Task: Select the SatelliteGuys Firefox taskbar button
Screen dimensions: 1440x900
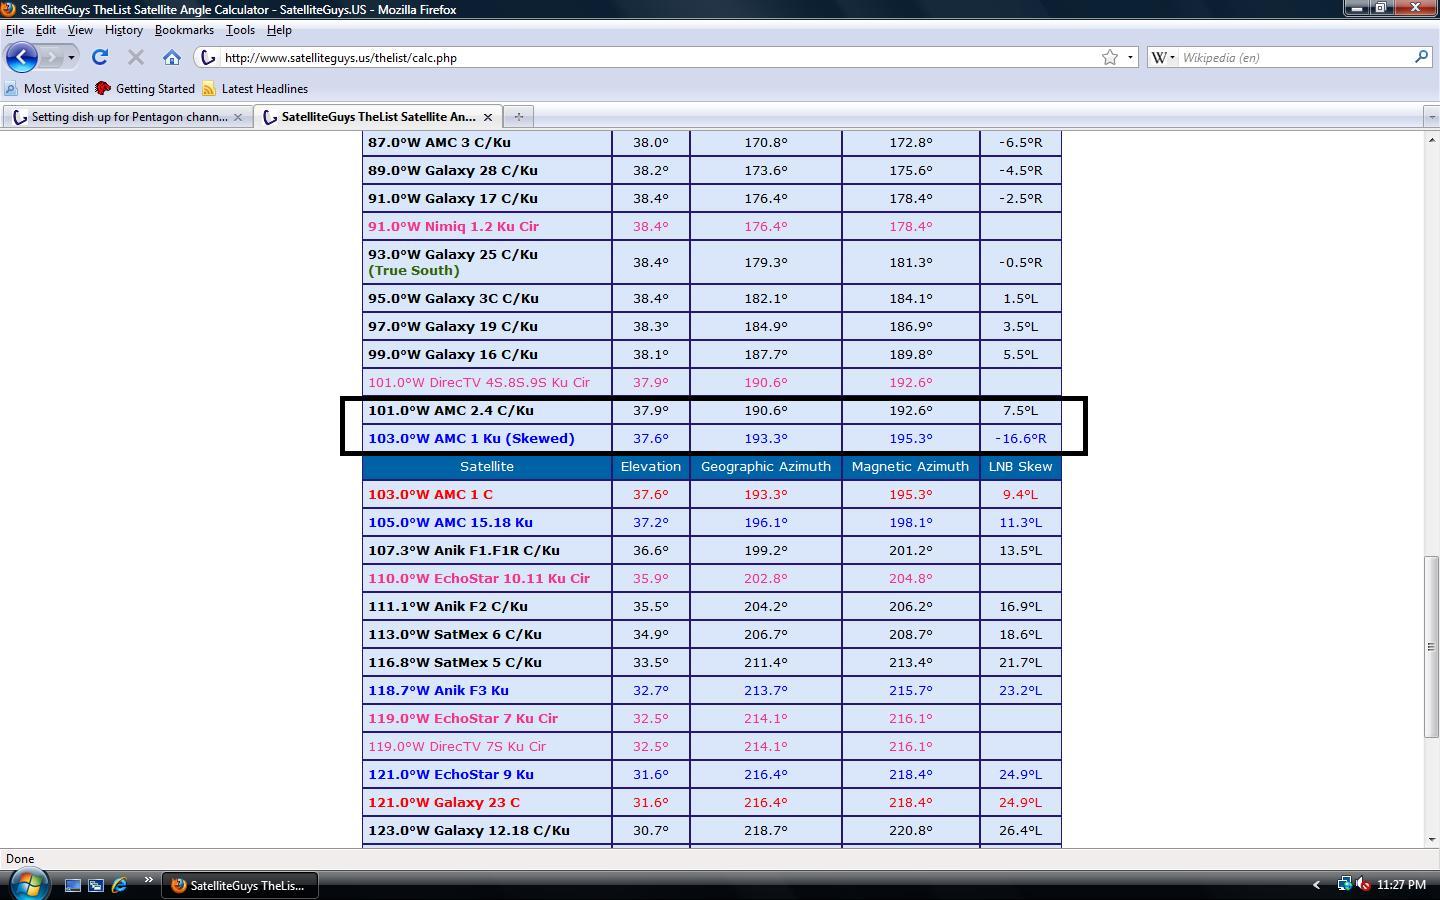Action: [x=239, y=885]
